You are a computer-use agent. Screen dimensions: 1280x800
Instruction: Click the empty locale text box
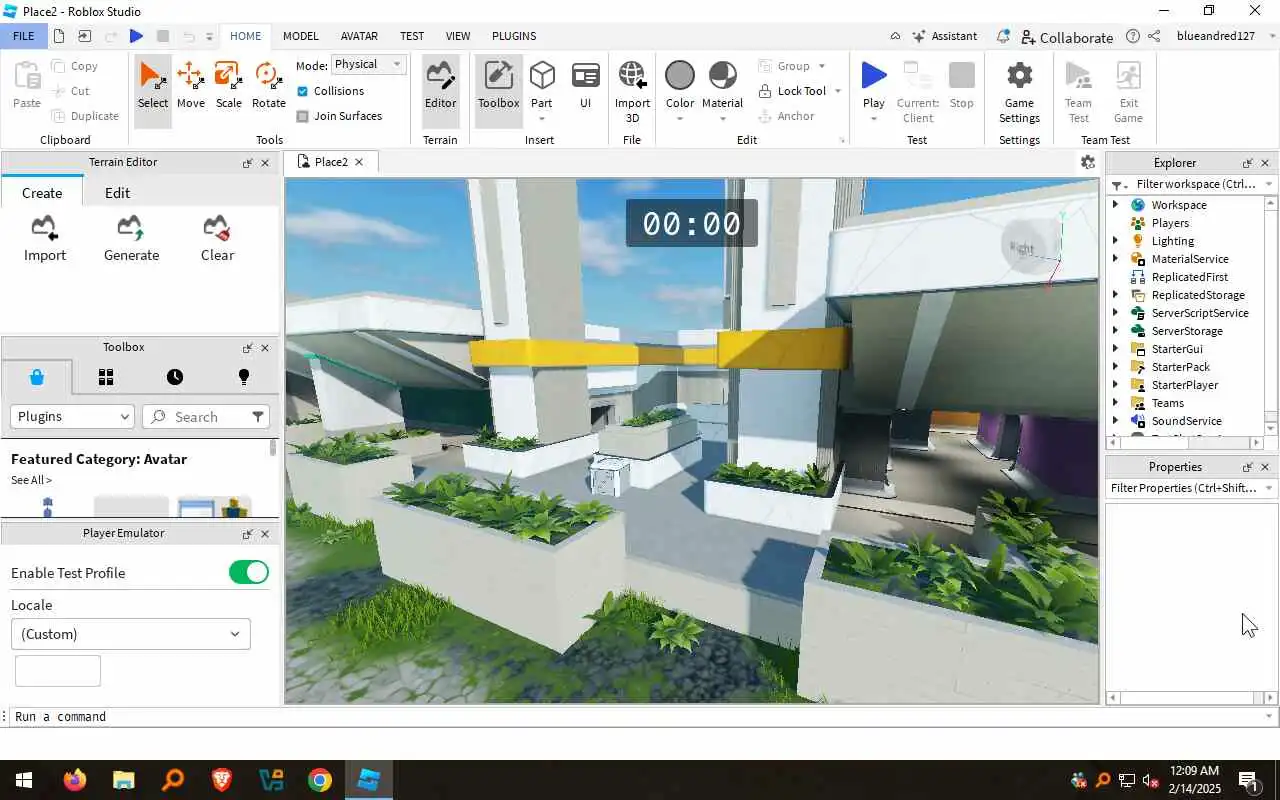58,671
